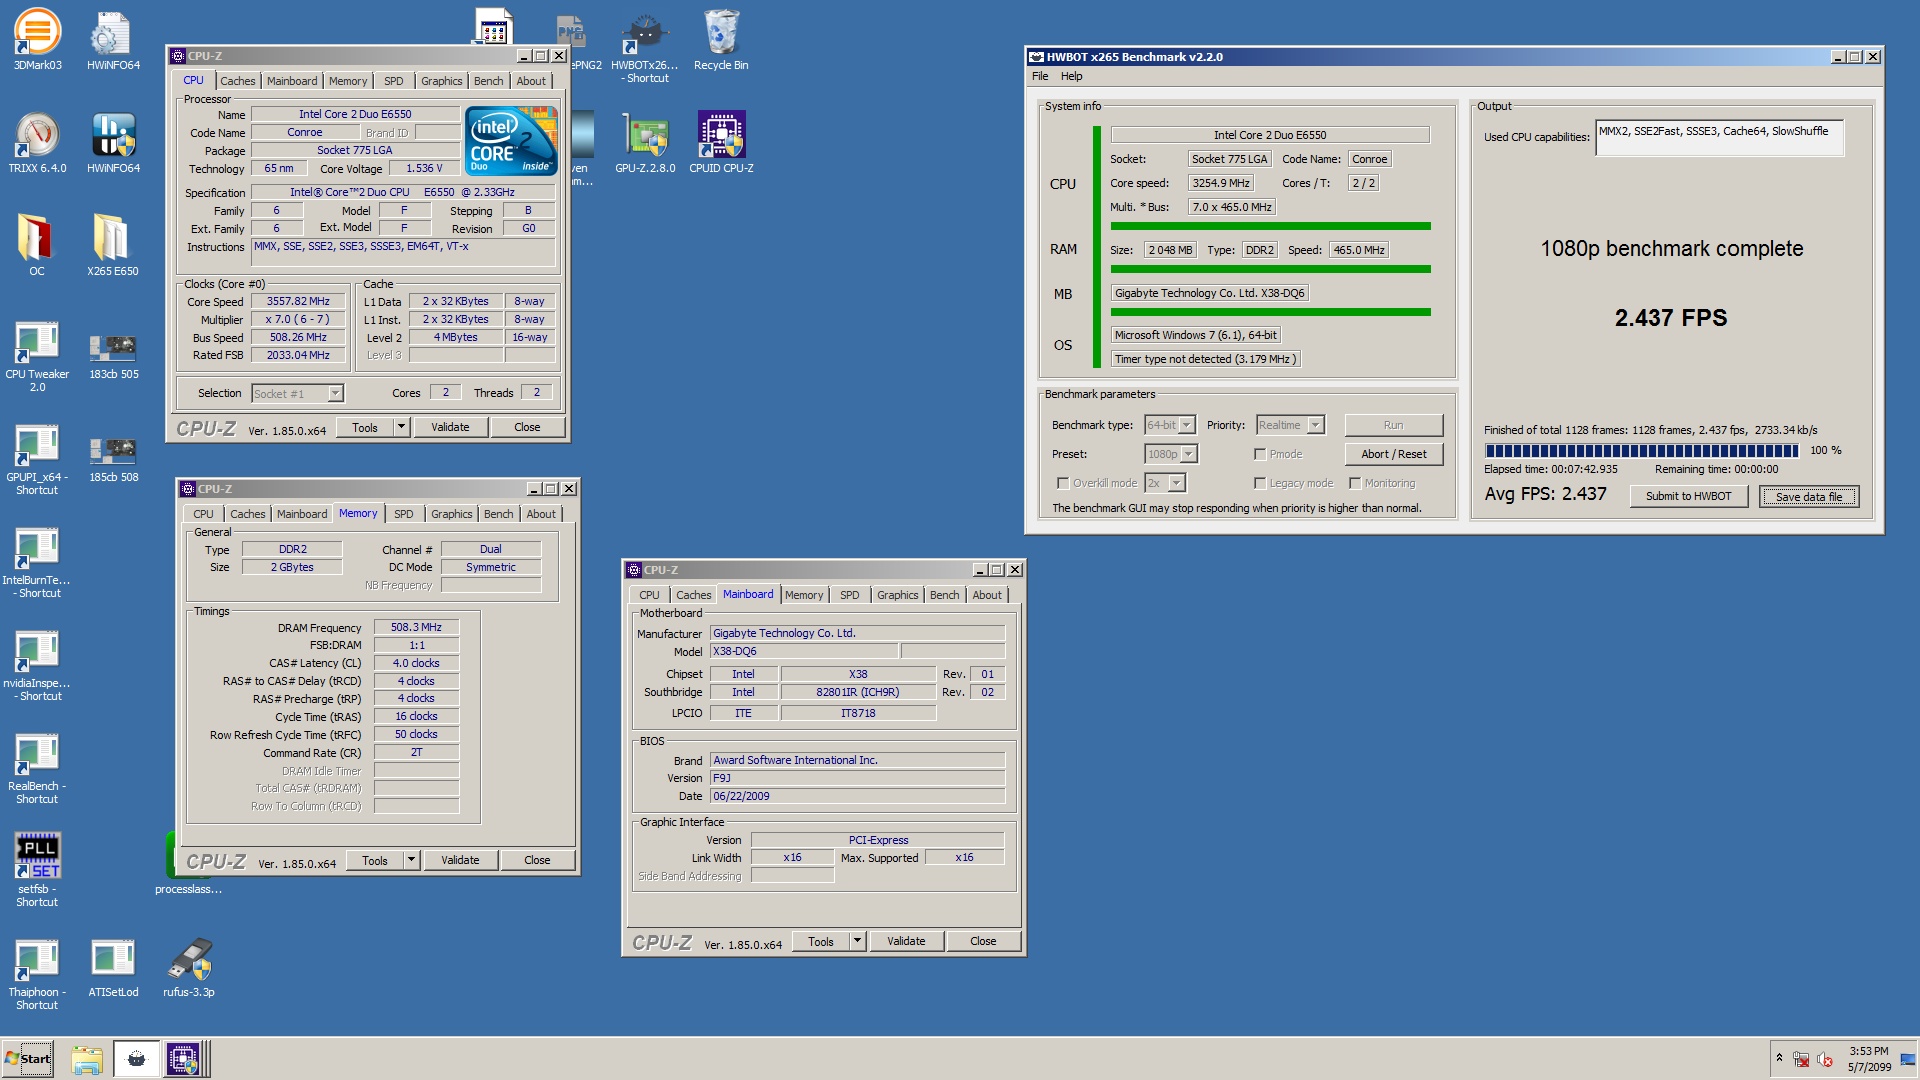Open the Overkill mode 2x dropdown

(x=1165, y=483)
